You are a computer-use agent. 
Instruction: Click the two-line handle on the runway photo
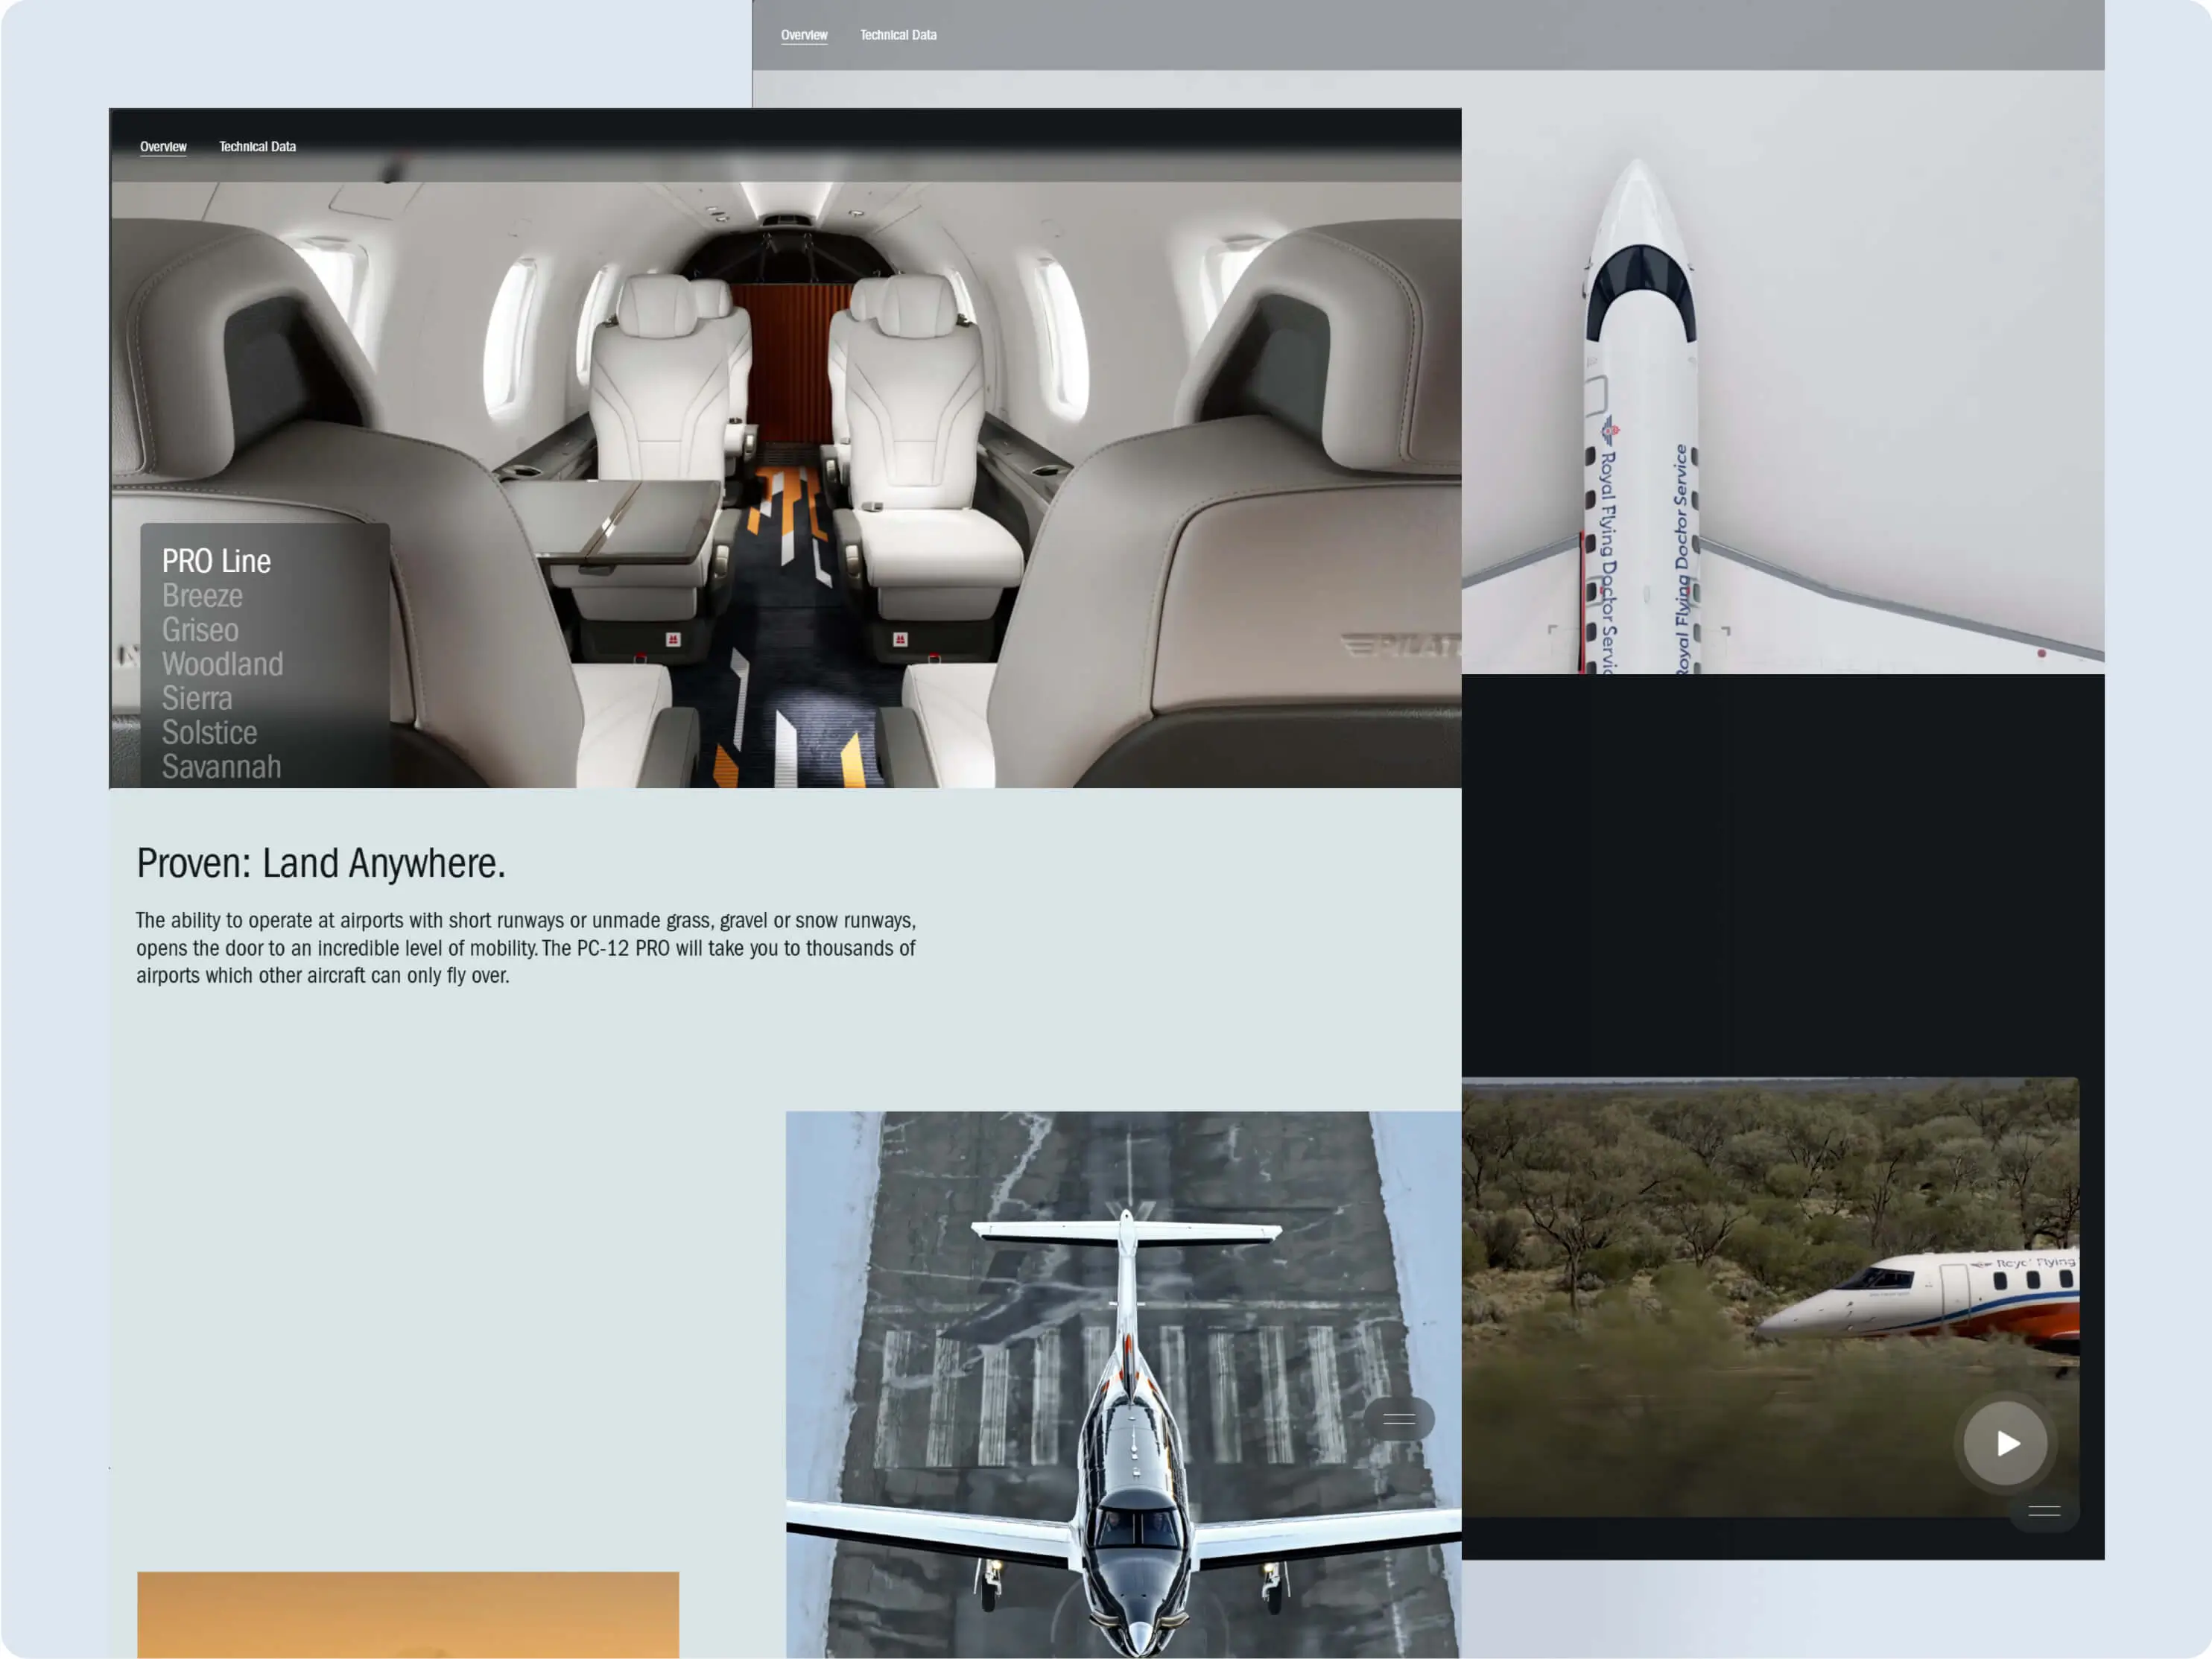(1399, 1419)
